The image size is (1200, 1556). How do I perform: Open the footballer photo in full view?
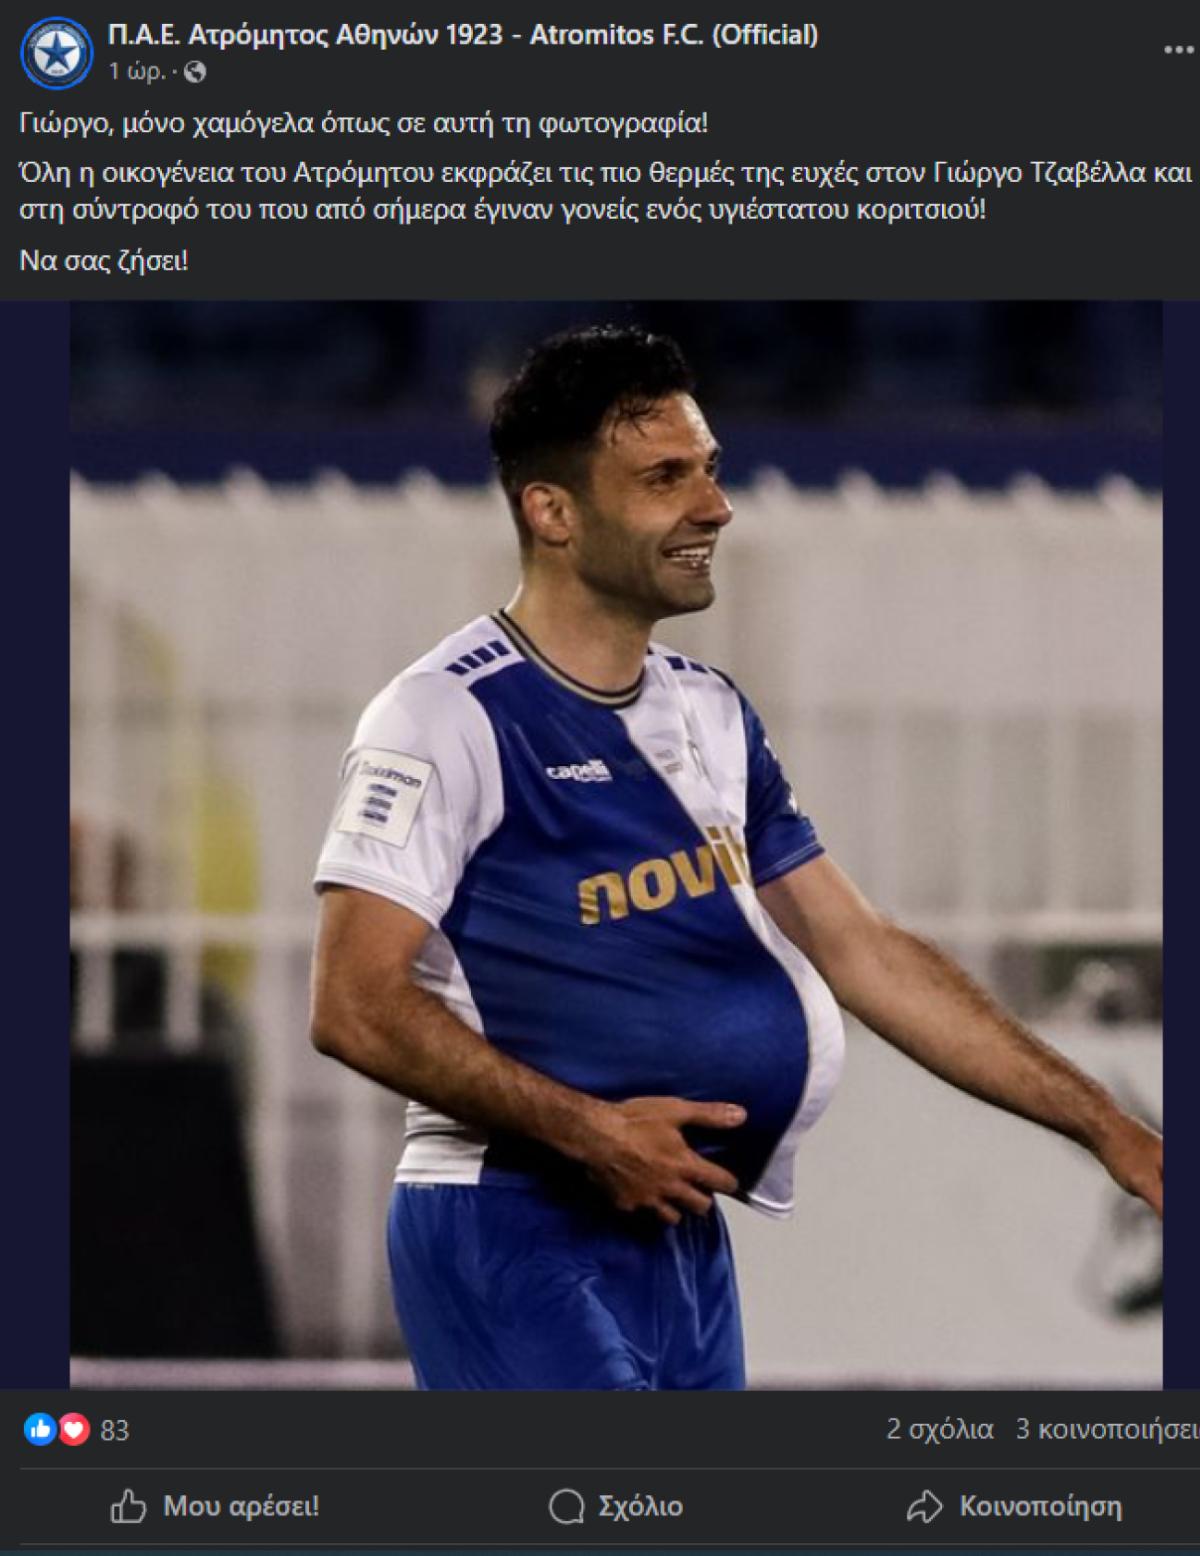point(615,845)
